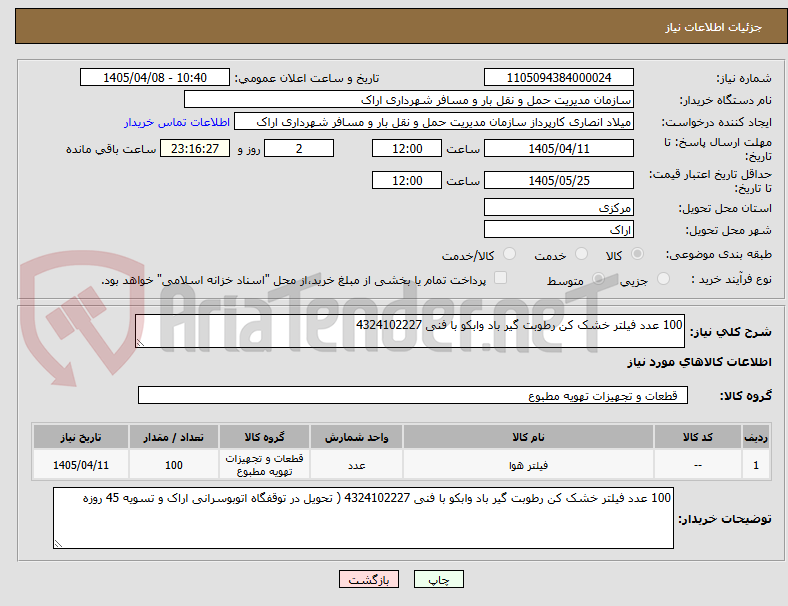This screenshot has width=788, height=606.
Task: Click the فیلتر هوا cell in the table
Action: [528, 465]
